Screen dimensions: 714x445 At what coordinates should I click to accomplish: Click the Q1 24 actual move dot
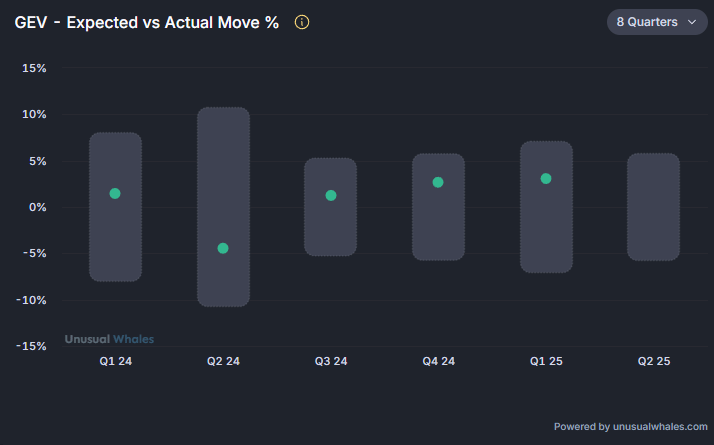(x=115, y=193)
